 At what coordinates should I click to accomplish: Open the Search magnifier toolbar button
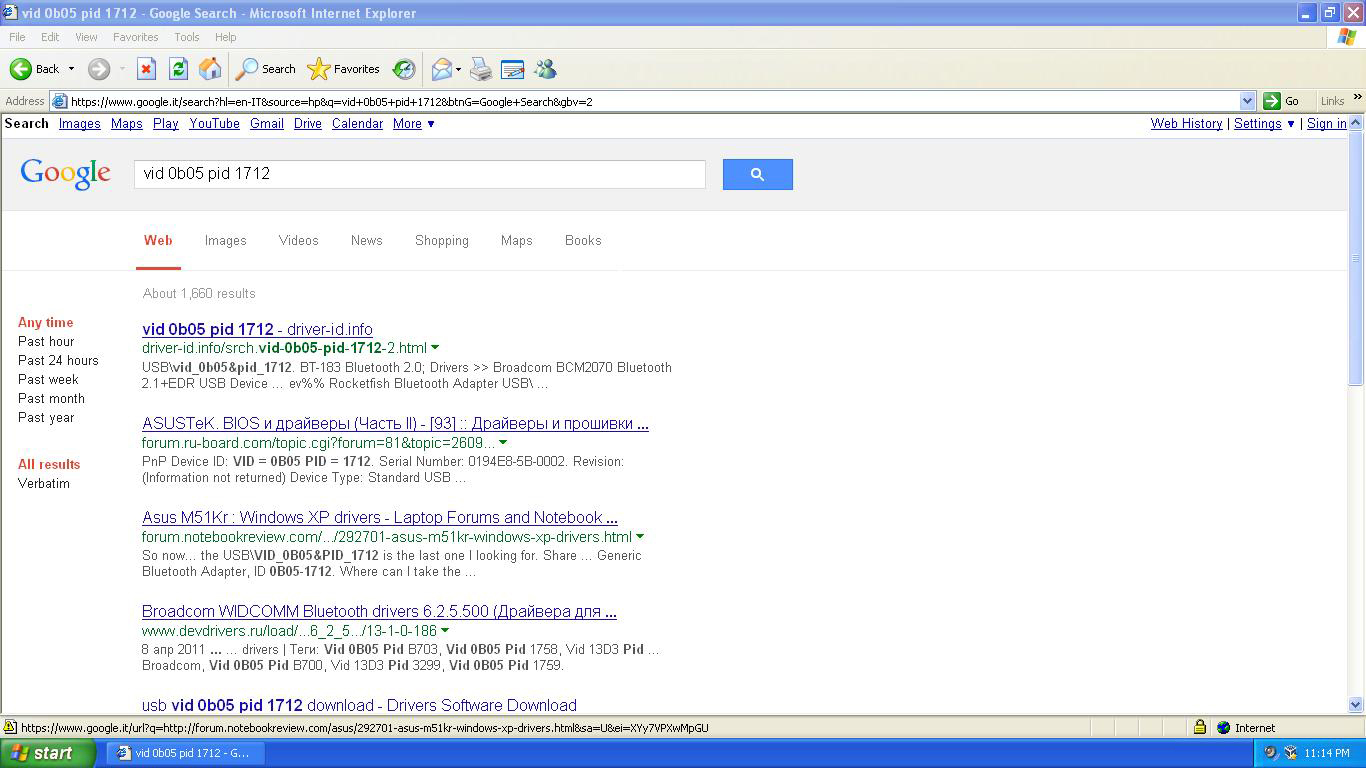tap(266, 69)
